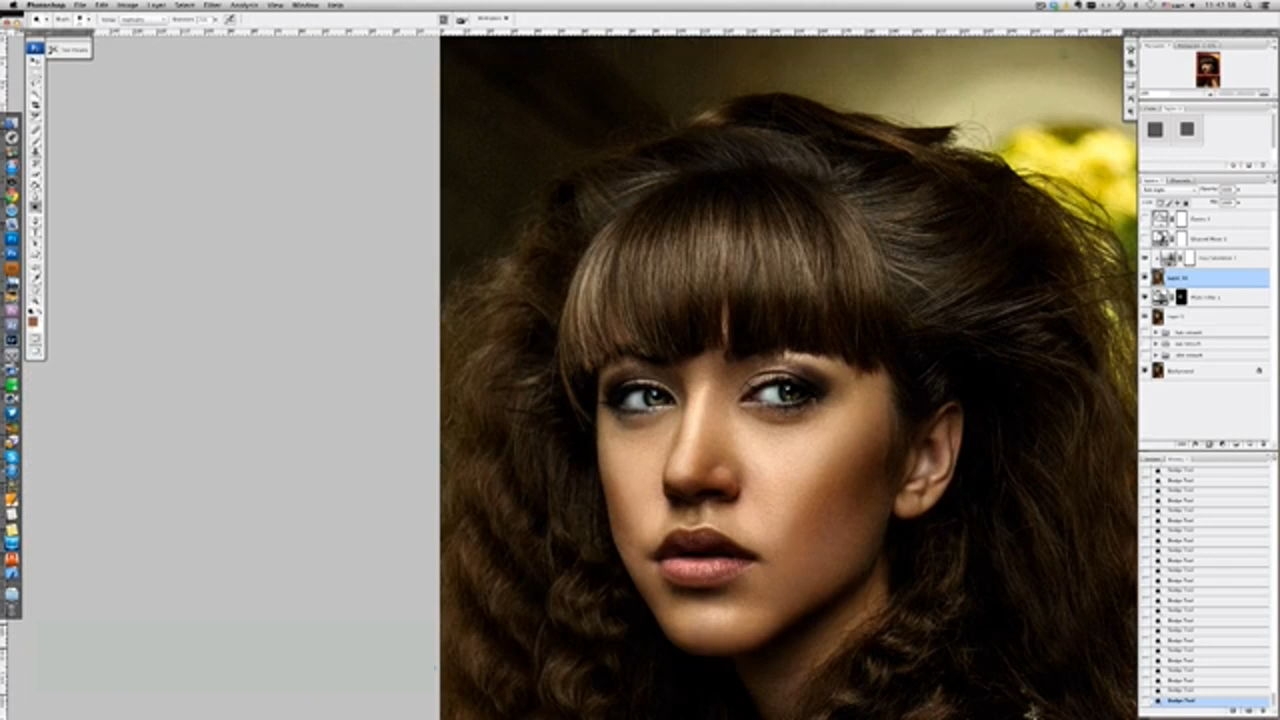
Task: Toggle lock all in Layers panel
Action: click(1186, 202)
